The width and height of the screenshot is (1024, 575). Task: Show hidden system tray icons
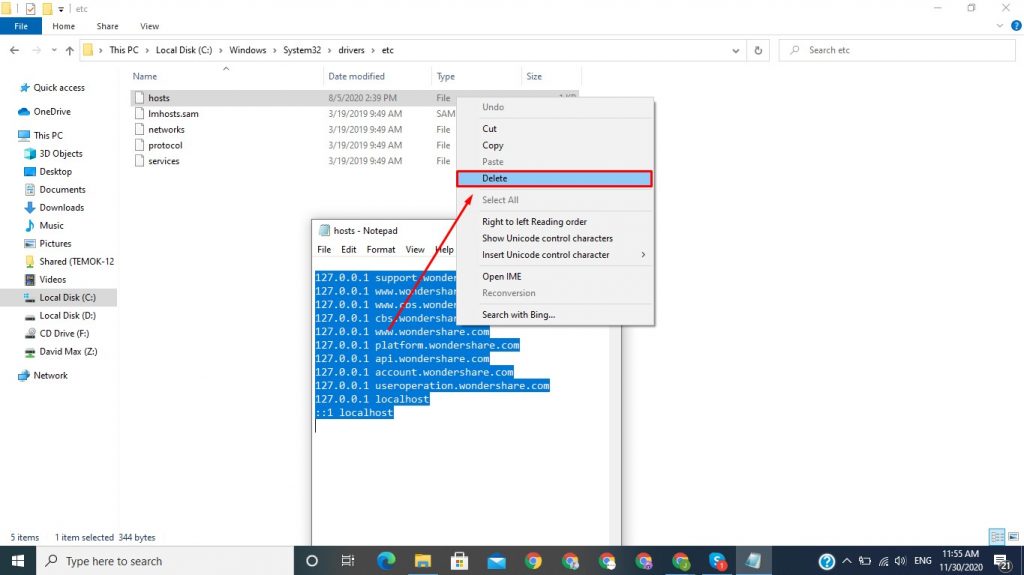click(845, 561)
